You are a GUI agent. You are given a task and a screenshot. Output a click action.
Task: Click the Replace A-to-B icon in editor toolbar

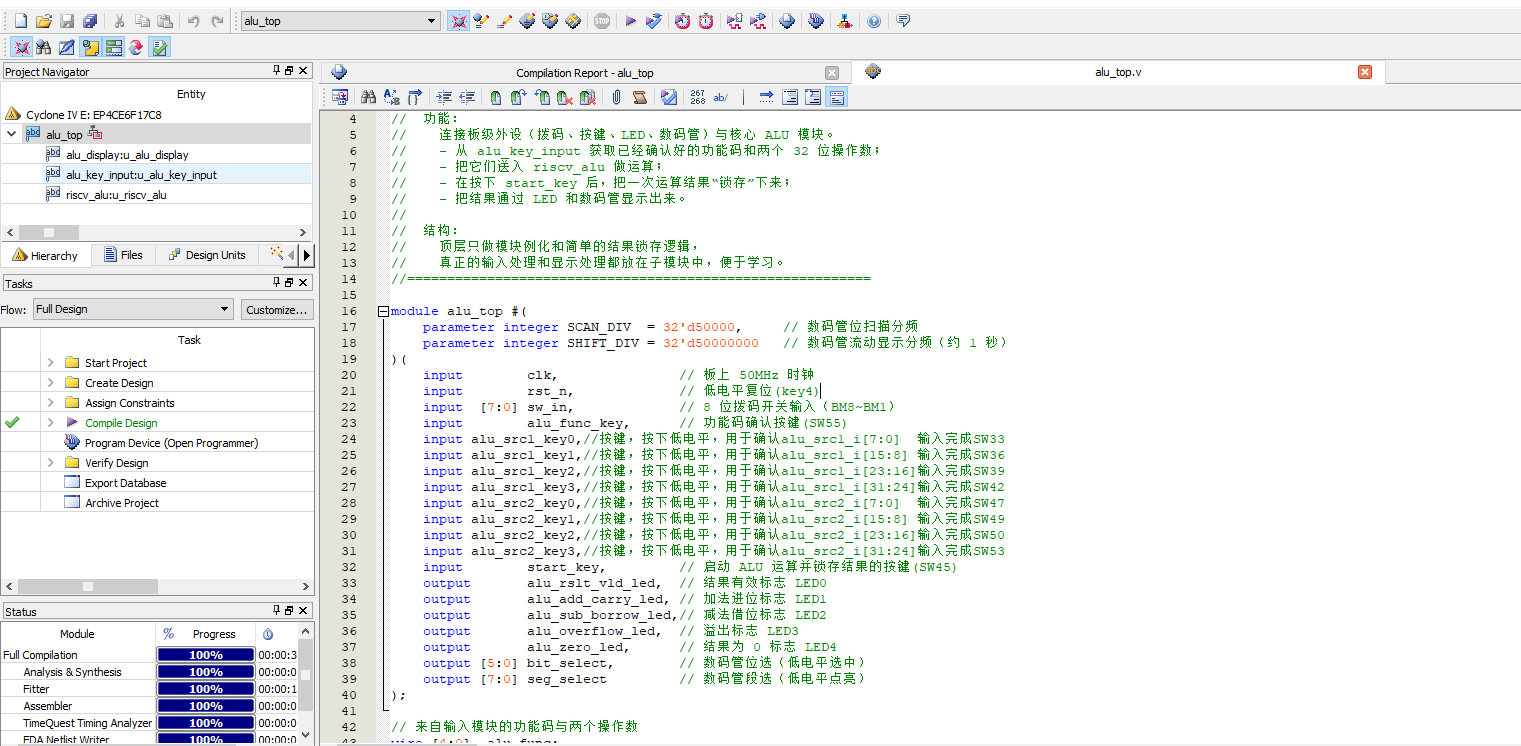(x=391, y=97)
